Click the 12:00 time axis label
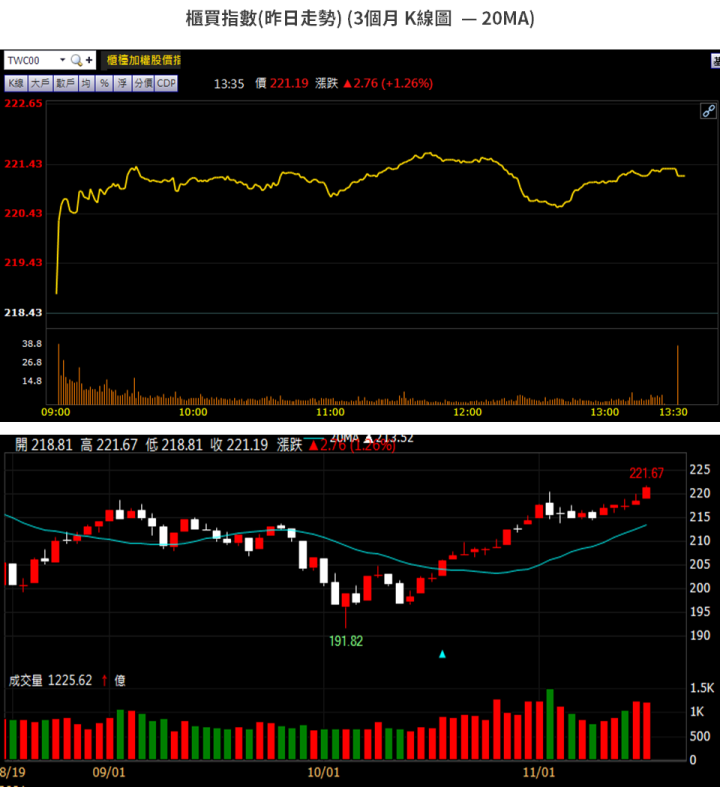Viewport: 720px width, 787px height. (x=467, y=413)
